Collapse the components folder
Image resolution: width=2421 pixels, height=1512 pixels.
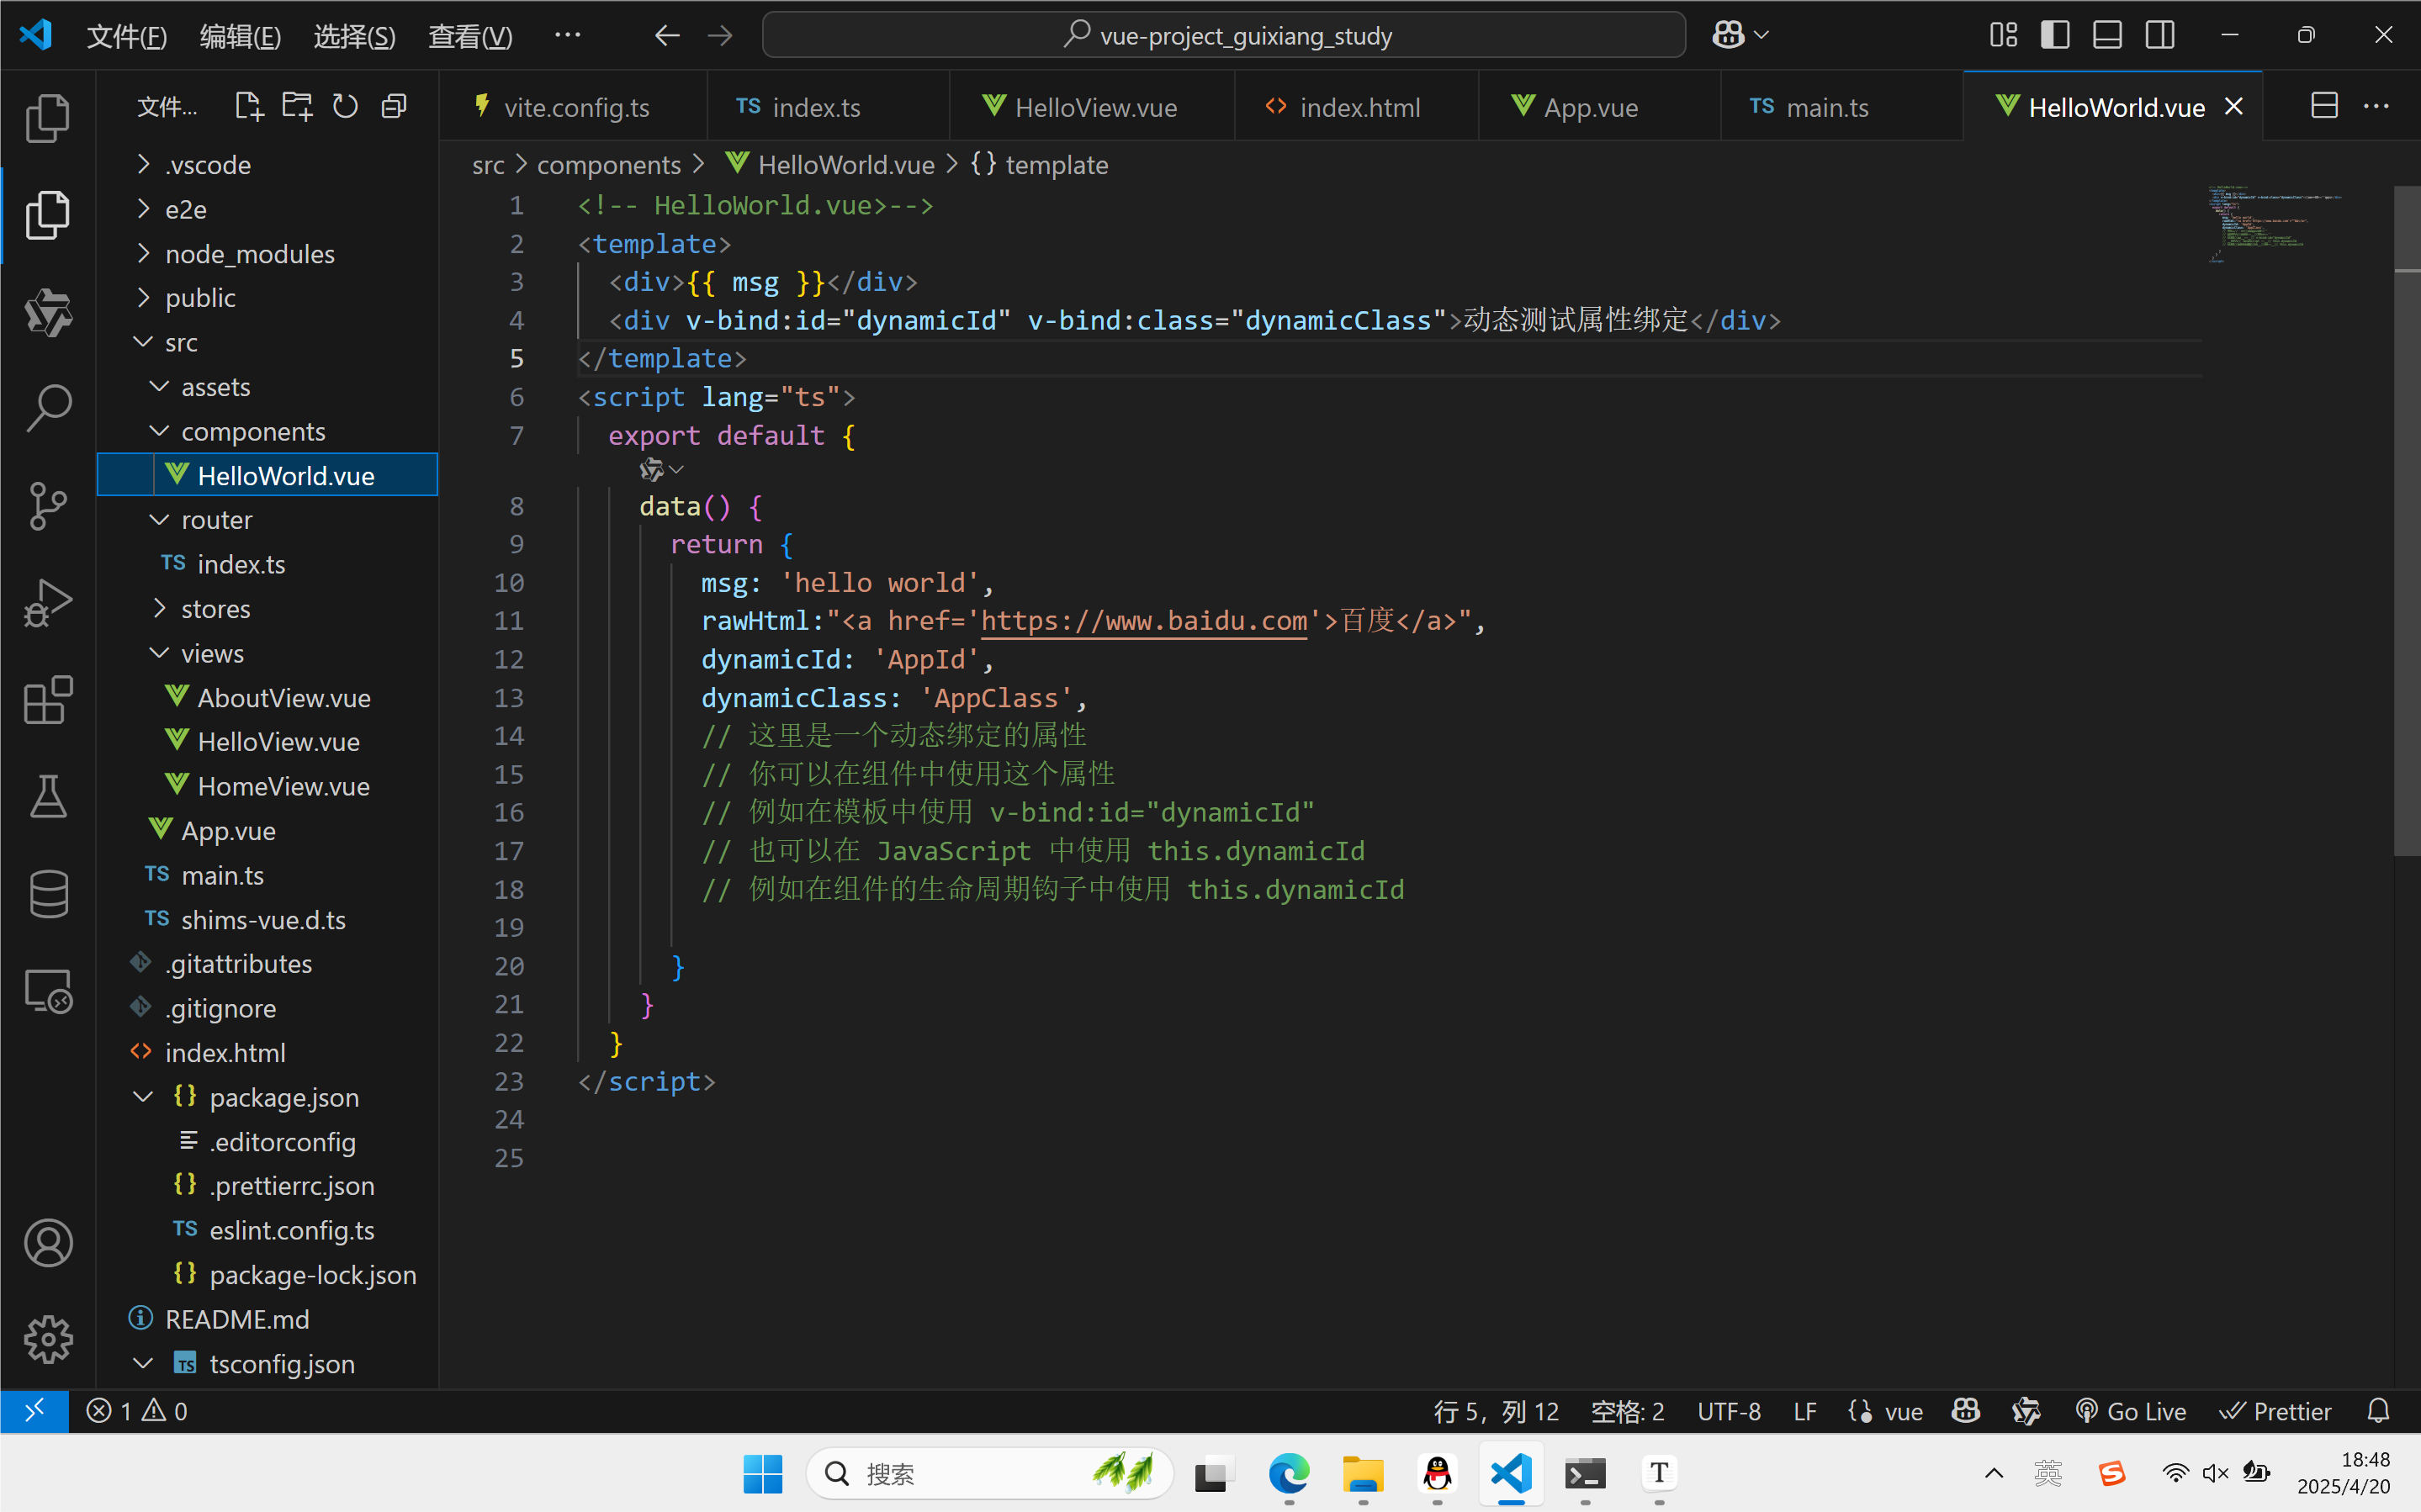(x=252, y=431)
